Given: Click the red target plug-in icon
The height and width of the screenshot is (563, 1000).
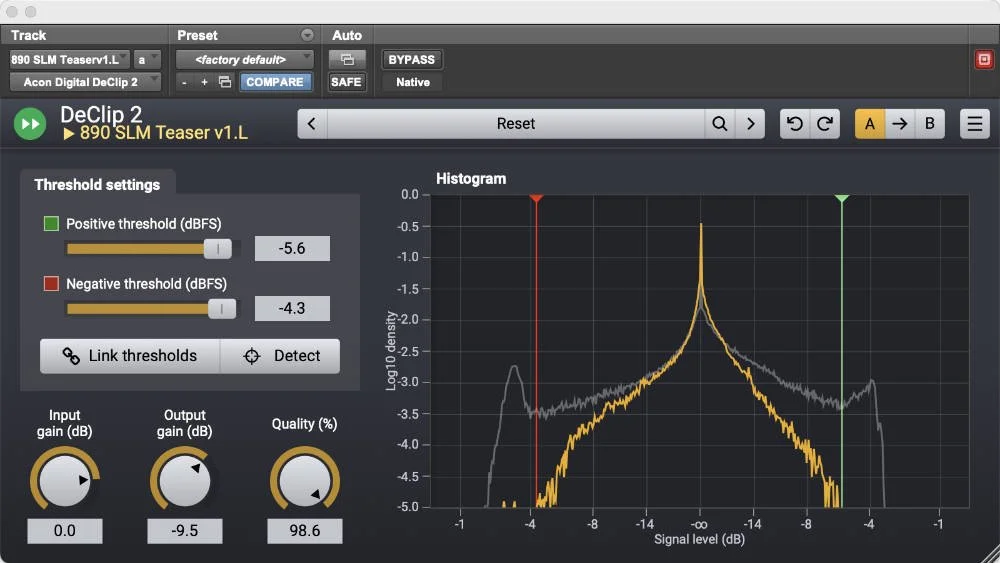Looking at the screenshot, I should tap(984, 59).
